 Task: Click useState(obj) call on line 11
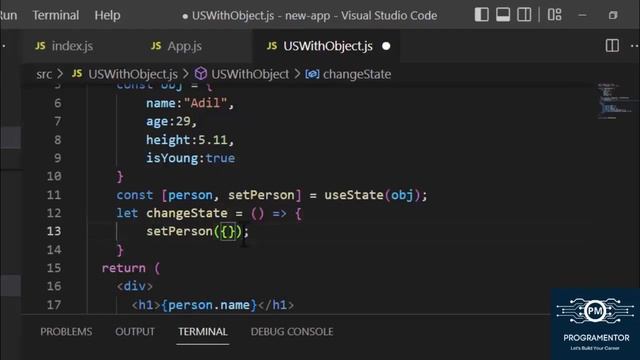[x=372, y=195]
